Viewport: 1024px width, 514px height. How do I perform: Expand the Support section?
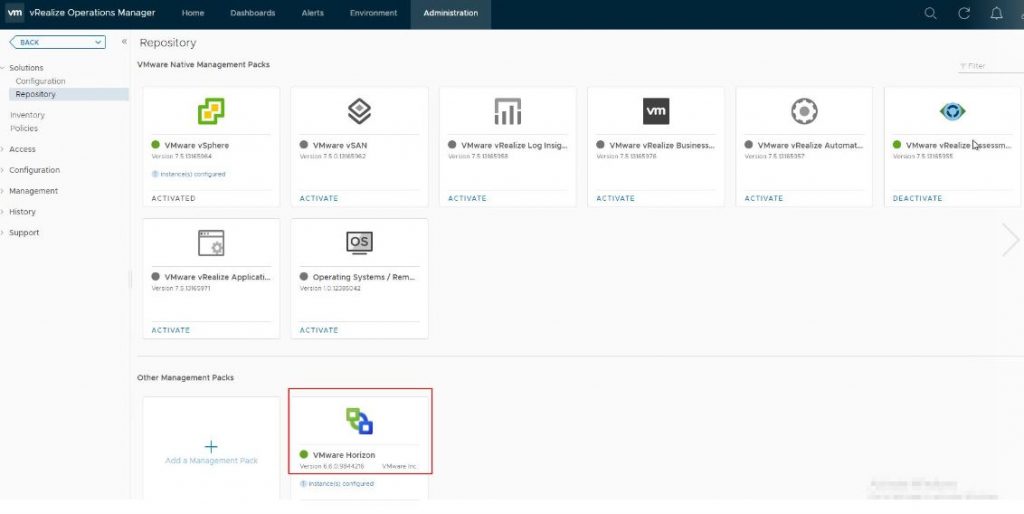point(3,233)
